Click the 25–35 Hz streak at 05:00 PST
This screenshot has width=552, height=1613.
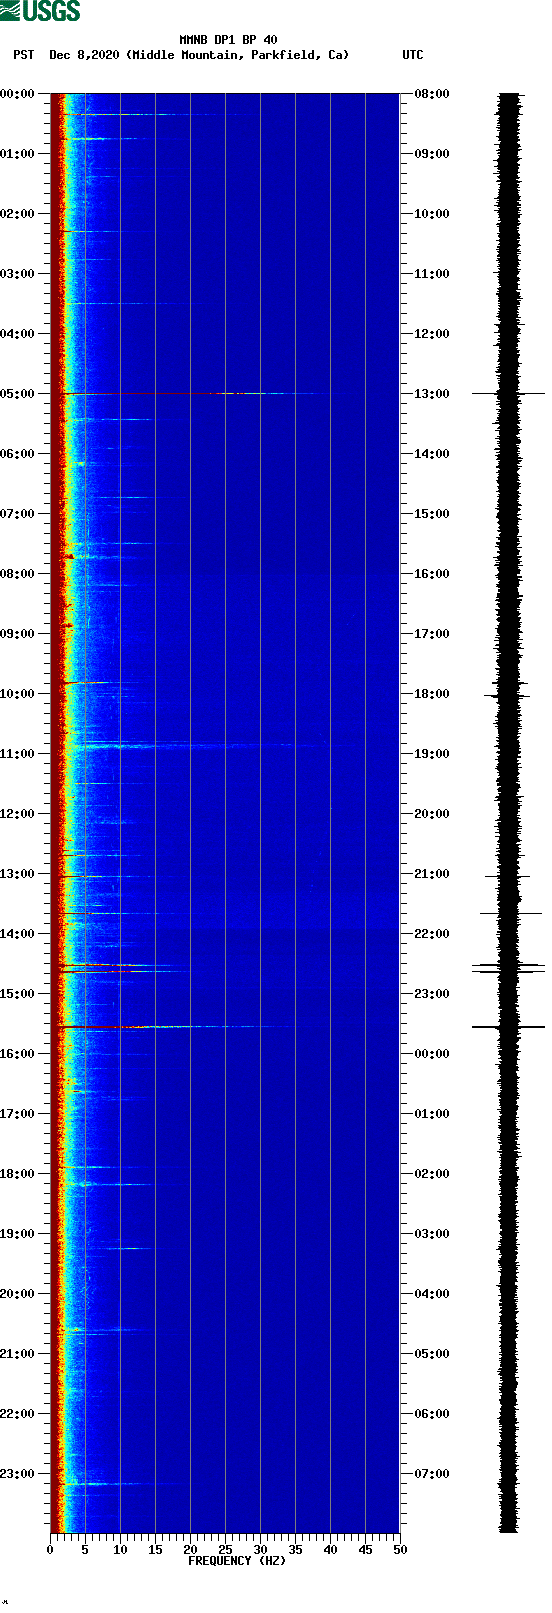pyautogui.click(x=262, y=393)
